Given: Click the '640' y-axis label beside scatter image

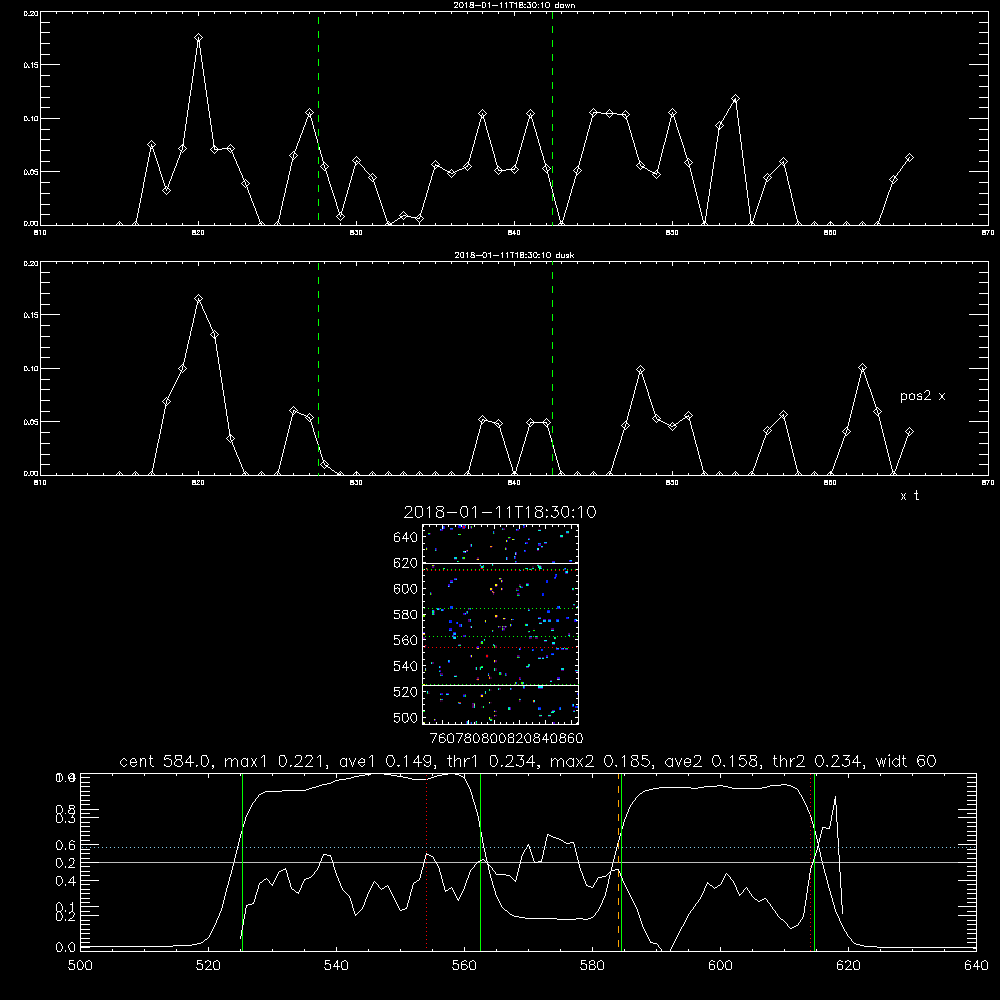Looking at the screenshot, I should pos(406,538).
